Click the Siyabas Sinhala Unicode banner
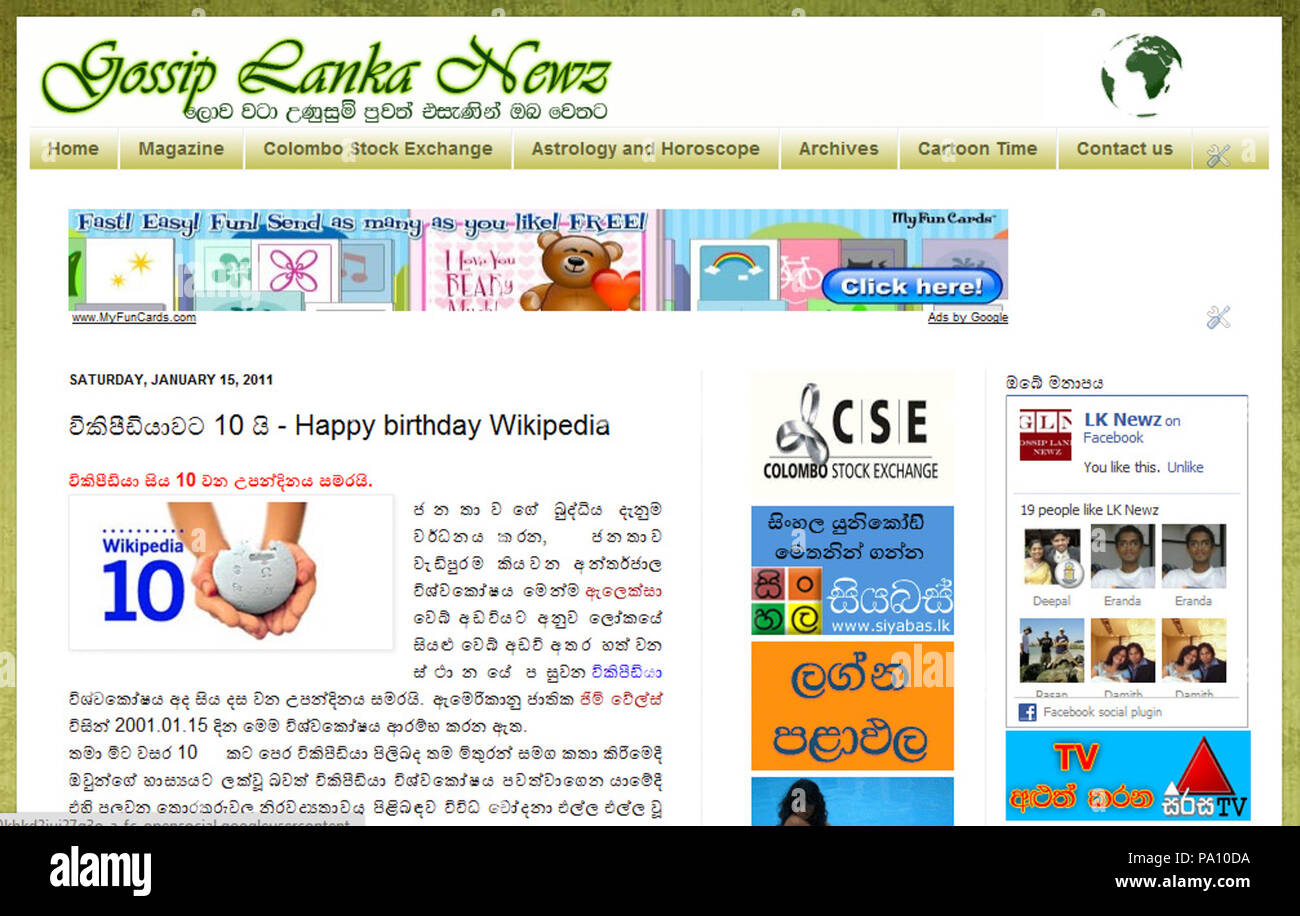Image resolution: width=1300 pixels, height=916 pixels. click(852, 571)
